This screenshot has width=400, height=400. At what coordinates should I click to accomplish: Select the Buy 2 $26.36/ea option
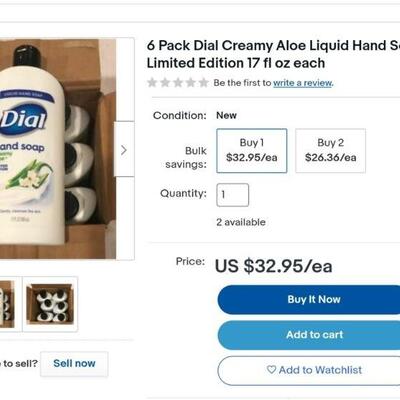pos(330,151)
